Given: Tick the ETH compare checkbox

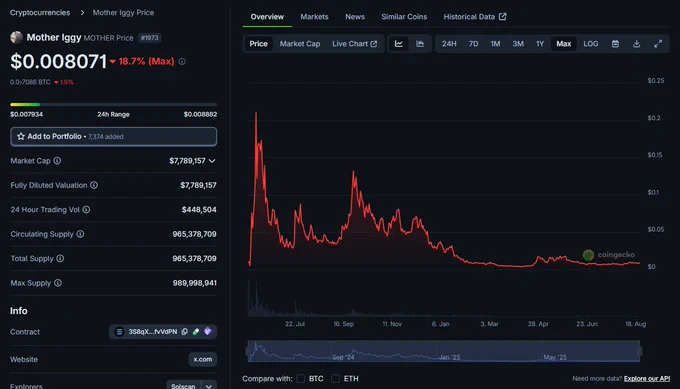Looking at the screenshot, I should 336,379.
